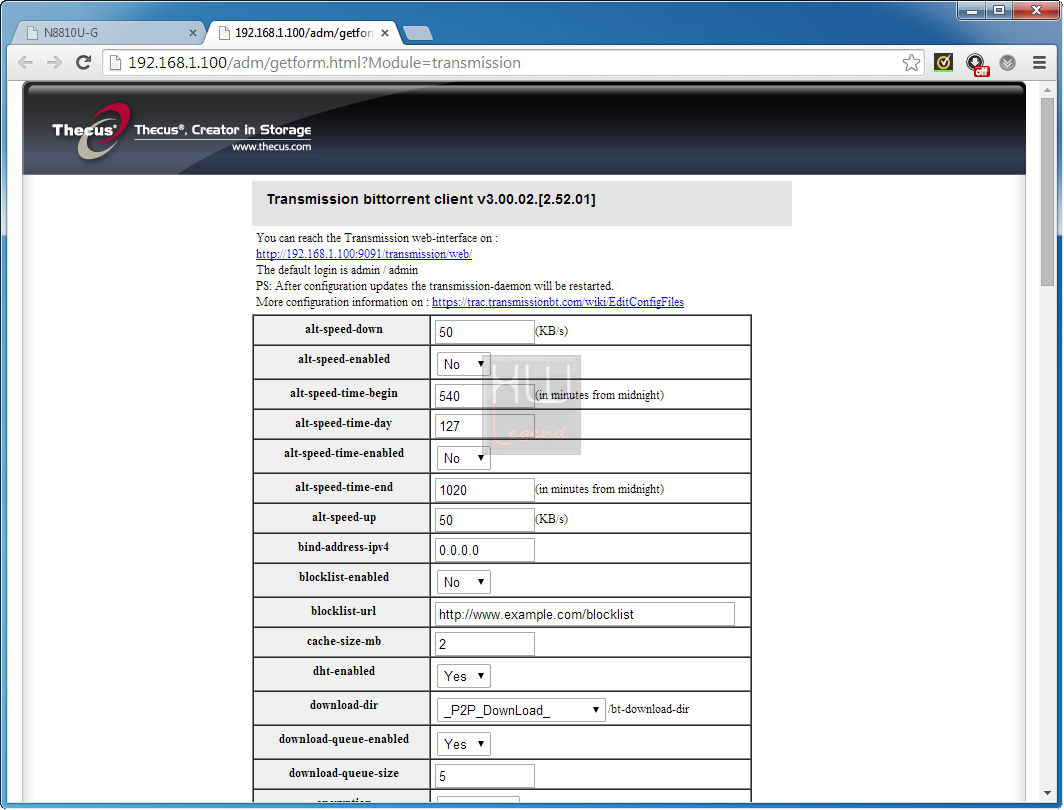The image size is (1064, 810).
Task: Click the '/bt-download-dir' text
Action: tap(649, 709)
